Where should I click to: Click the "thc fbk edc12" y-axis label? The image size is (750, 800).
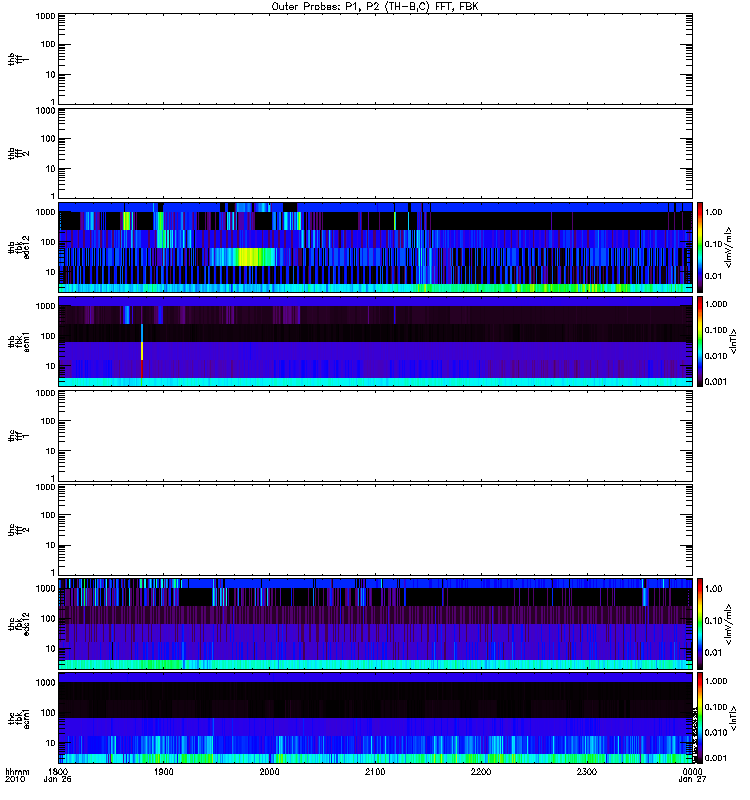pos(18,623)
